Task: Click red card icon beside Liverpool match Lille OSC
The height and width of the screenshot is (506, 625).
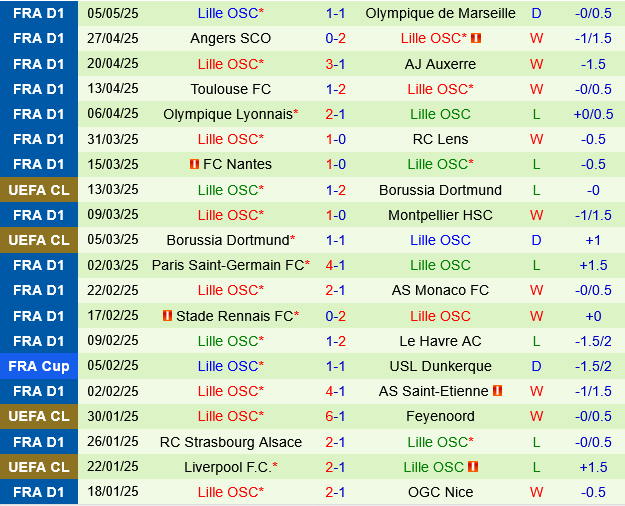Action: click(473, 467)
